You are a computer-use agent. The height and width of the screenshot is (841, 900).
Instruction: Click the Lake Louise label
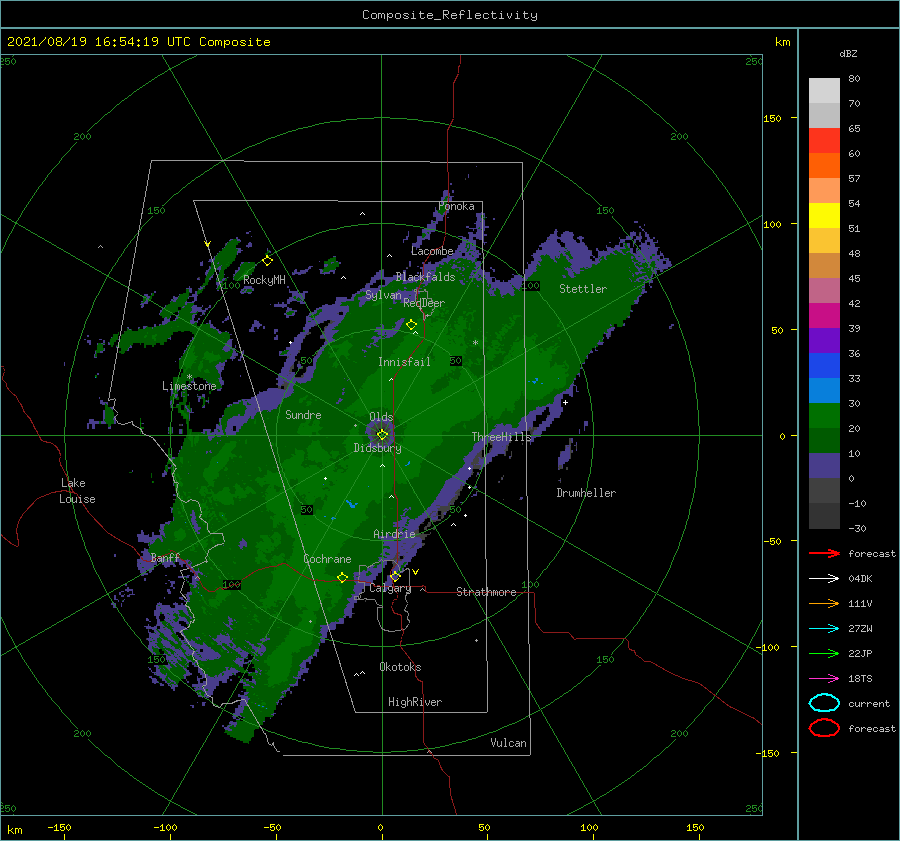[x=77, y=491]
